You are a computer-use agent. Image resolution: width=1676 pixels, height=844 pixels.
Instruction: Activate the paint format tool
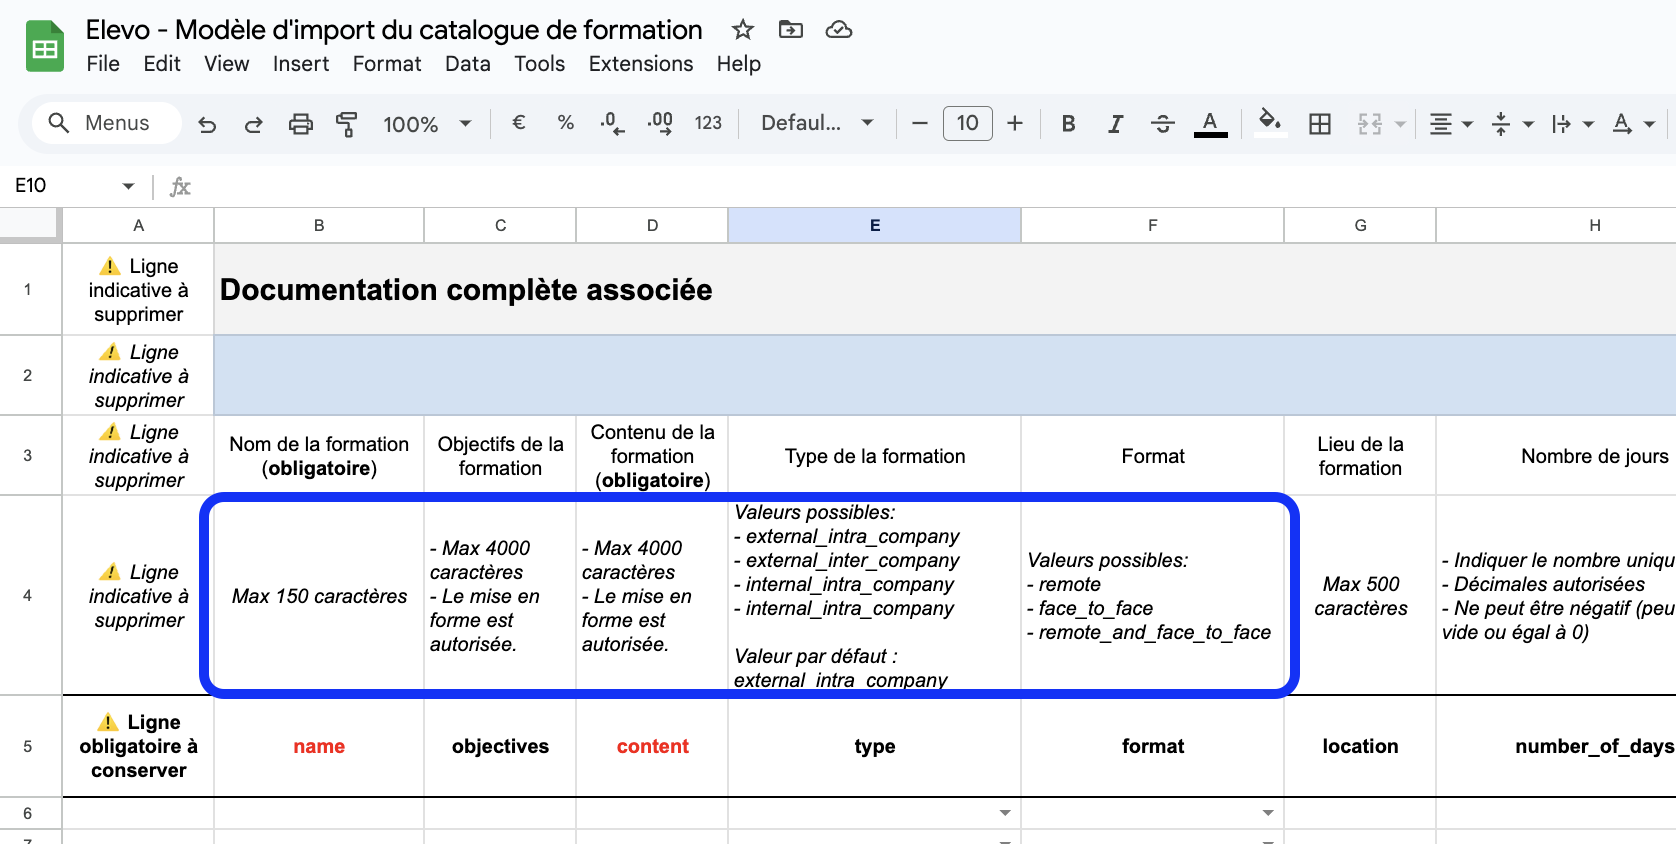tap(347, 124)
